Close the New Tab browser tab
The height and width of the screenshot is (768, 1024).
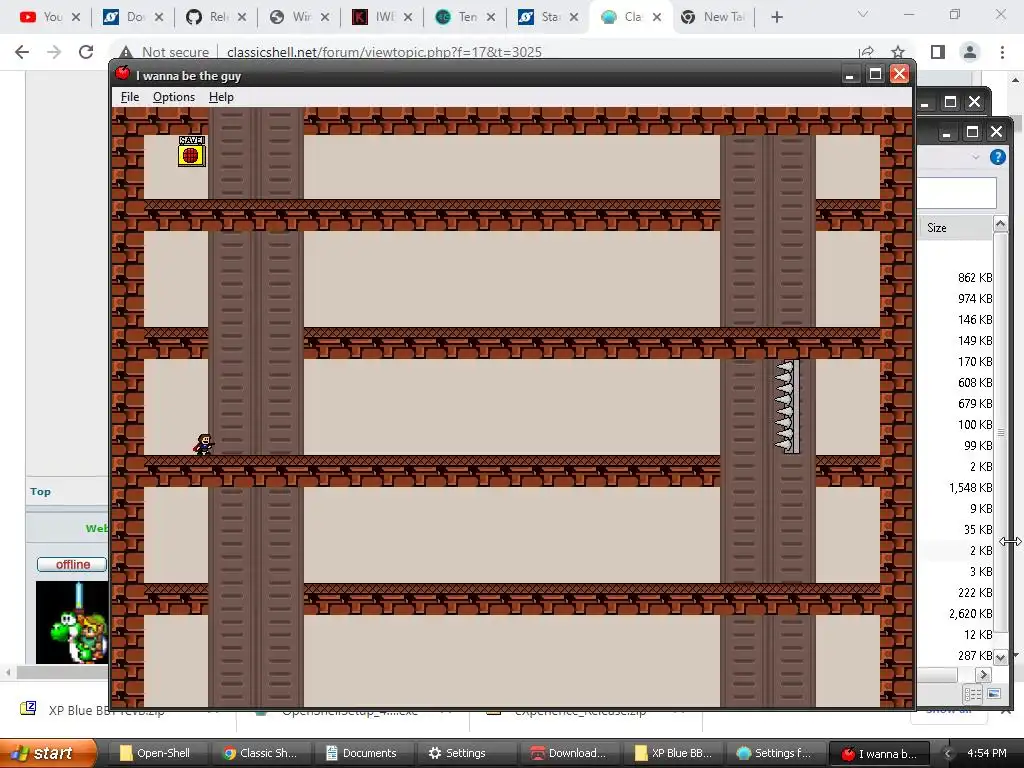tap(740, 17)
